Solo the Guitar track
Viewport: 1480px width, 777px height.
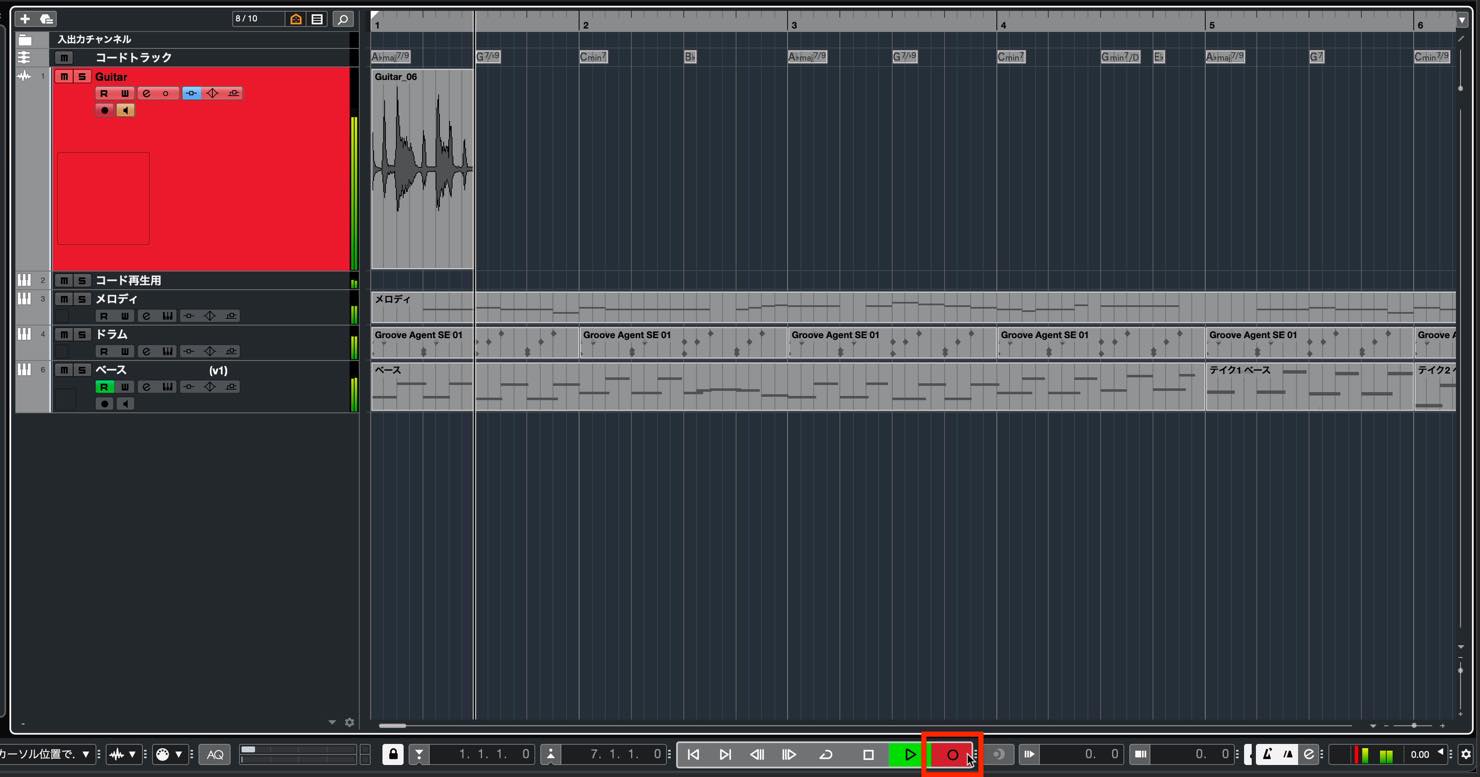pos(82,77)
